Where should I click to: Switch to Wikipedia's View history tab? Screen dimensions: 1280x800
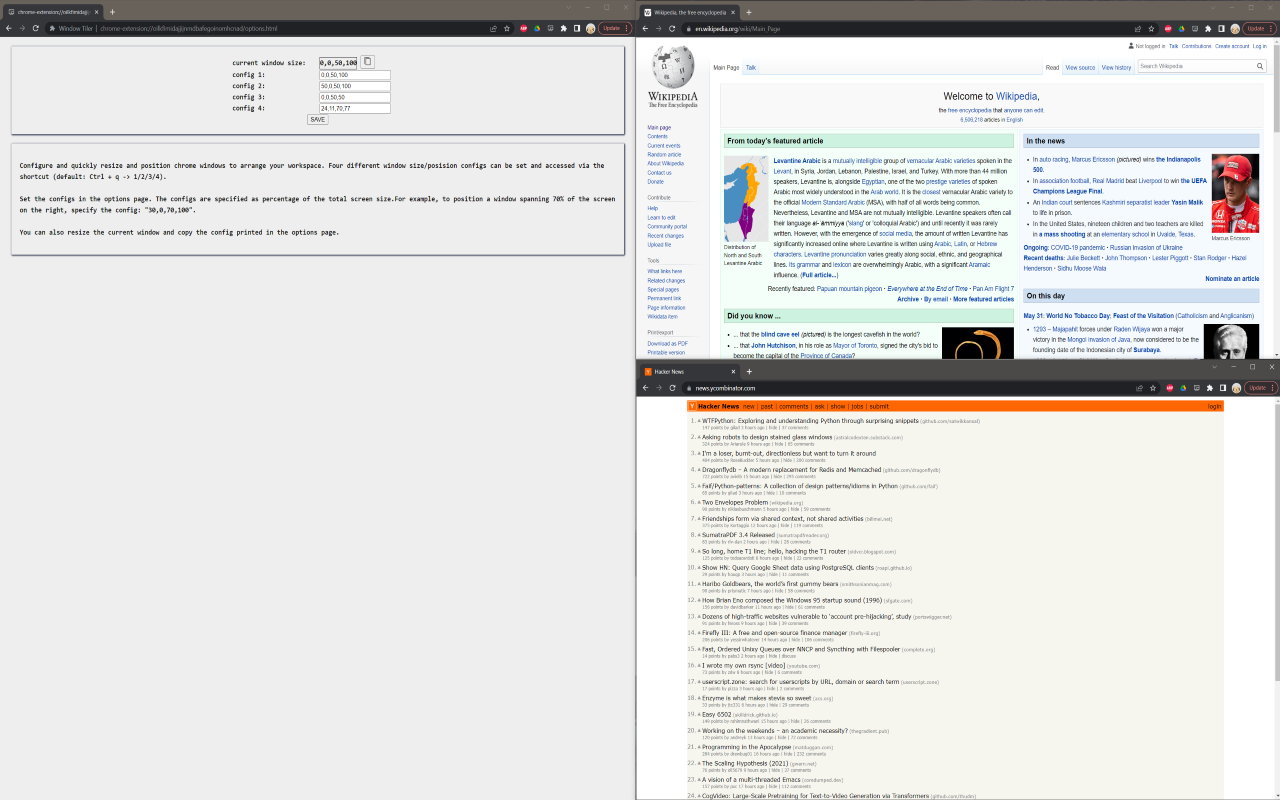[1116, 68]
